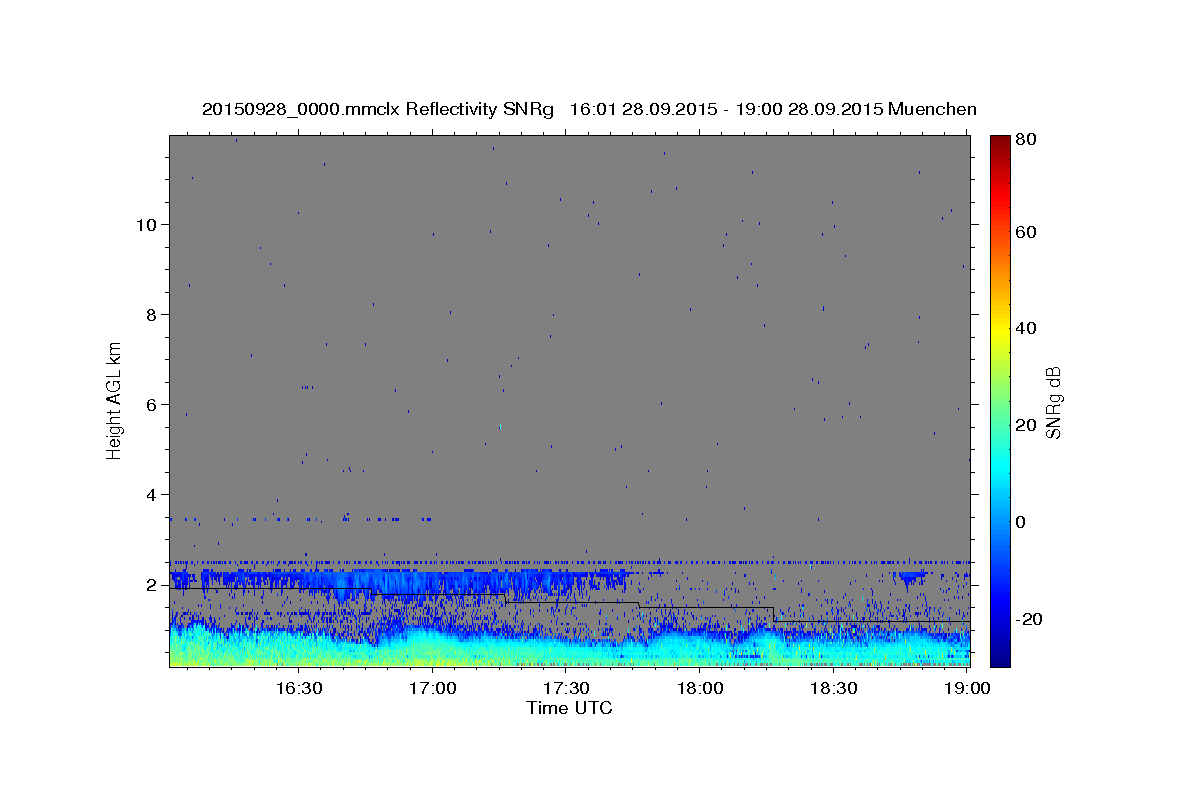Screen dimensions: 1200x800
Task: Click the colorbar value 80
Action: pos(1026,139)
